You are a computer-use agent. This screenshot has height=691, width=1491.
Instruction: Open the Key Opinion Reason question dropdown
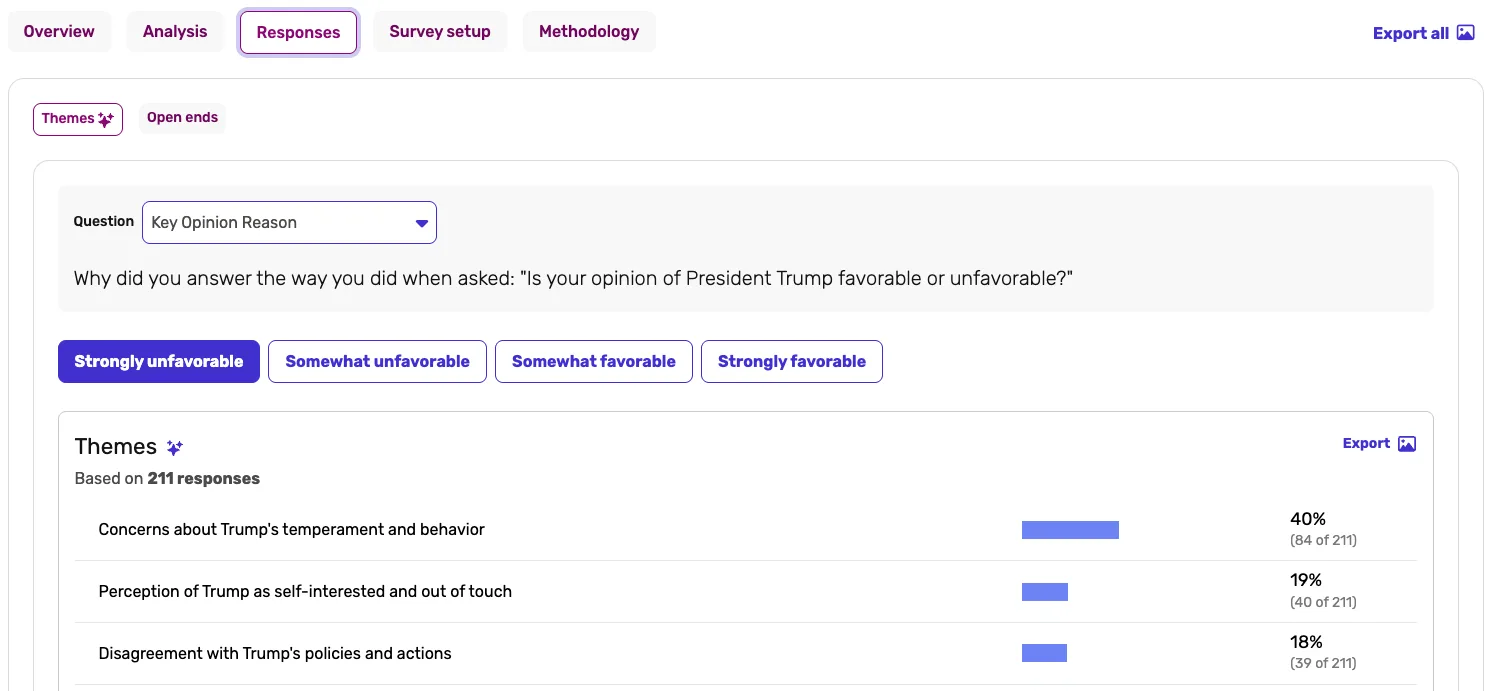click(289, 223)
